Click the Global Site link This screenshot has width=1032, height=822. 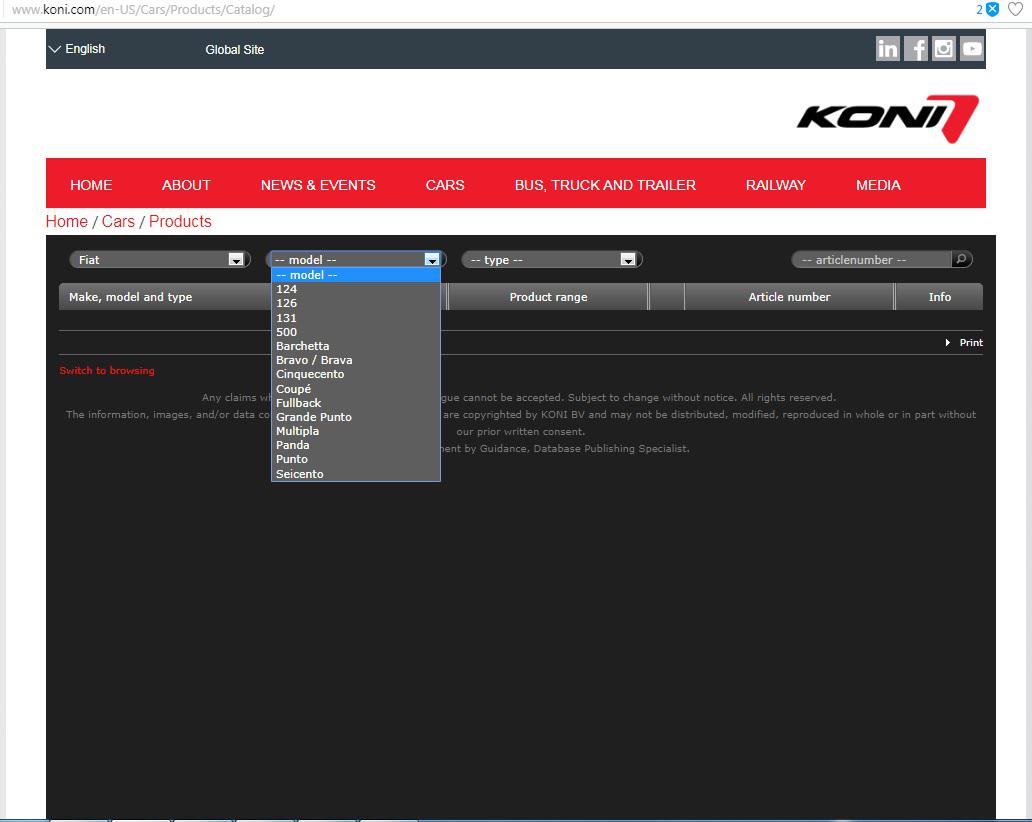(x=234, y=49)
